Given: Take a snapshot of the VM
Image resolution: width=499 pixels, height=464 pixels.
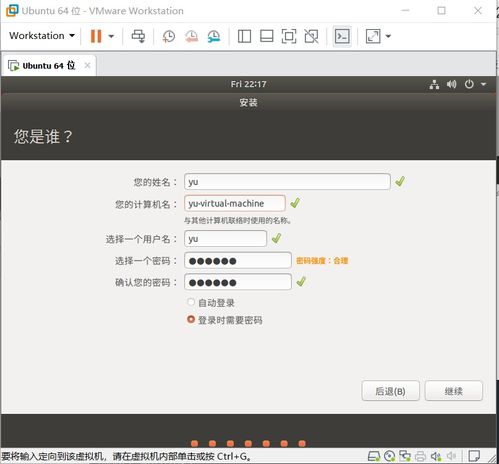Looking at the screenshot, I should pos(169,36).
